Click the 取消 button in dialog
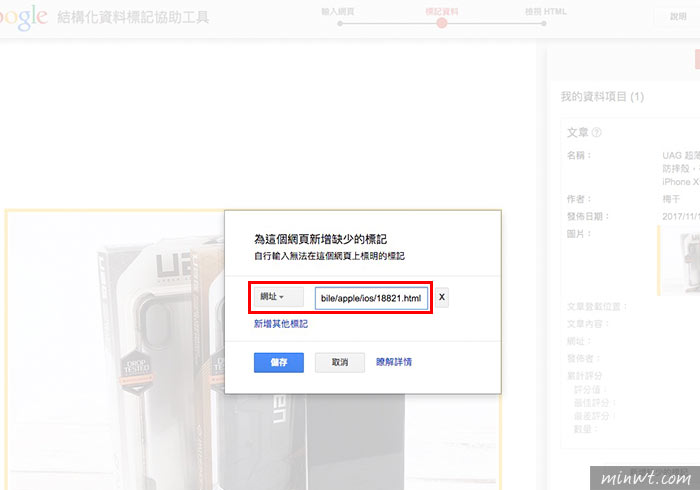The width and height of the screenshot is (700, 490). [x=340, y=362]
